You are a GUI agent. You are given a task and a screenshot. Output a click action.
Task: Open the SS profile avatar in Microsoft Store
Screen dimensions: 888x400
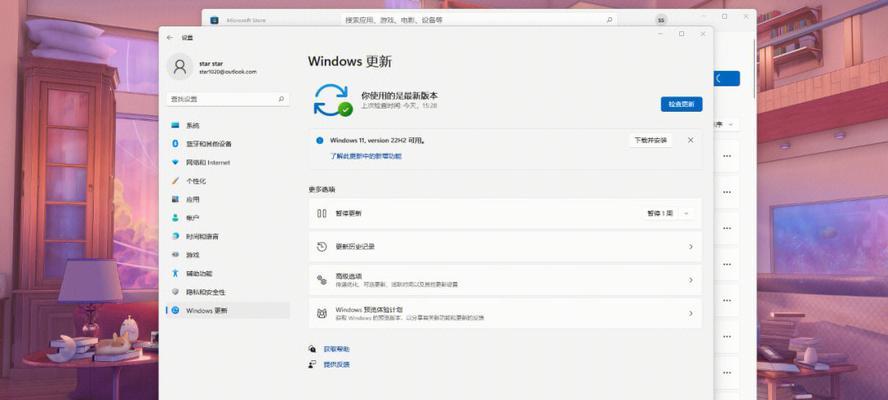[x=661, y=20]
